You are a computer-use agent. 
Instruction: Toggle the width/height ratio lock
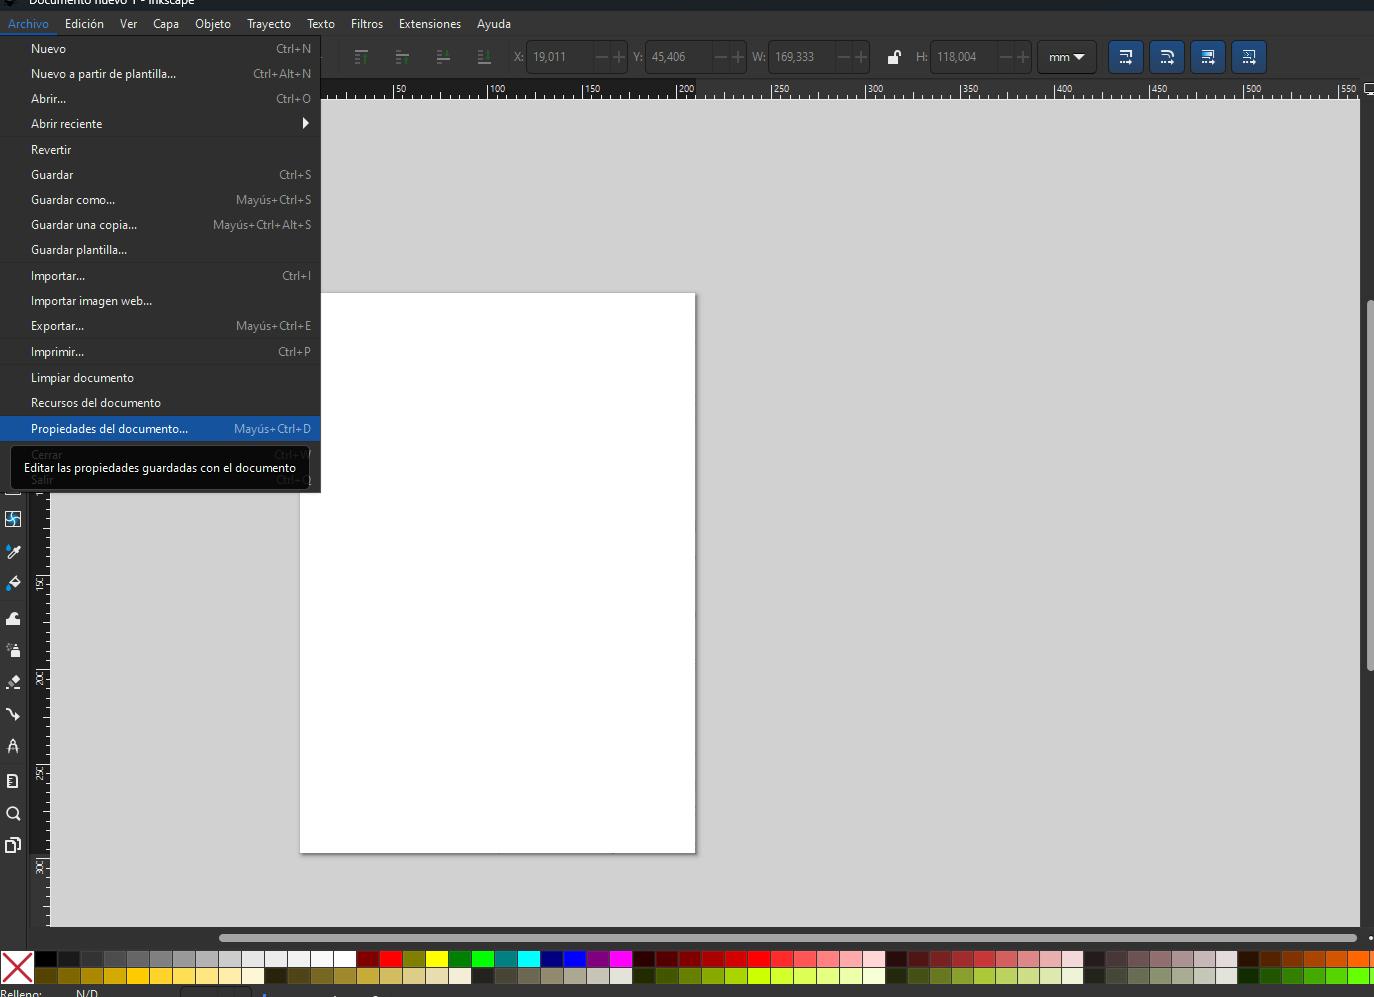[894, 57]
